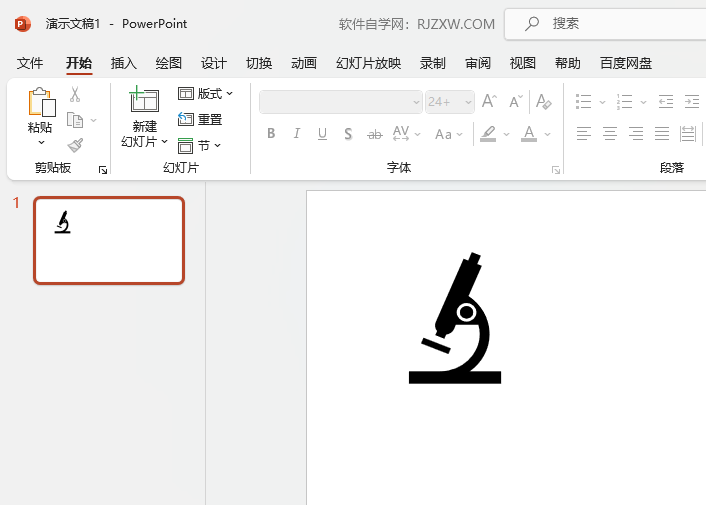Click the Copy icon
Screen dimensions: 706x505
point(75,120)
